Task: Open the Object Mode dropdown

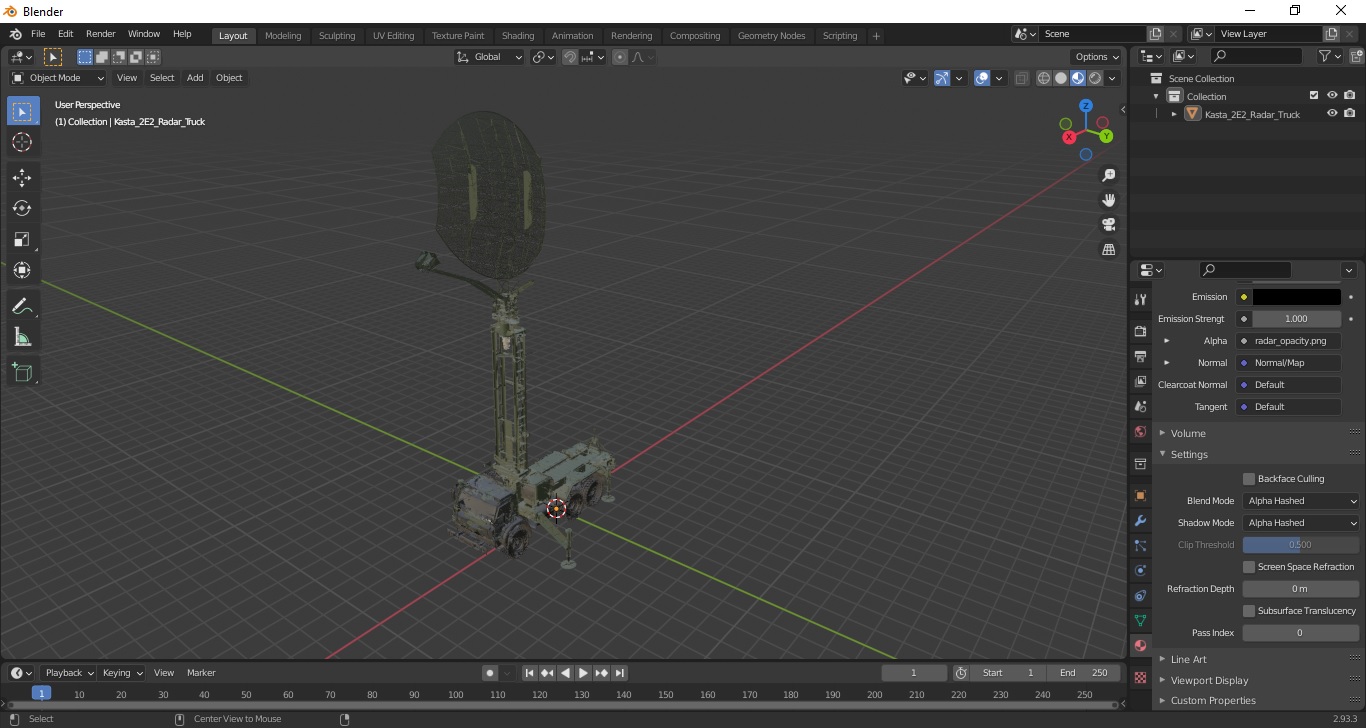Action: [58, 78]
